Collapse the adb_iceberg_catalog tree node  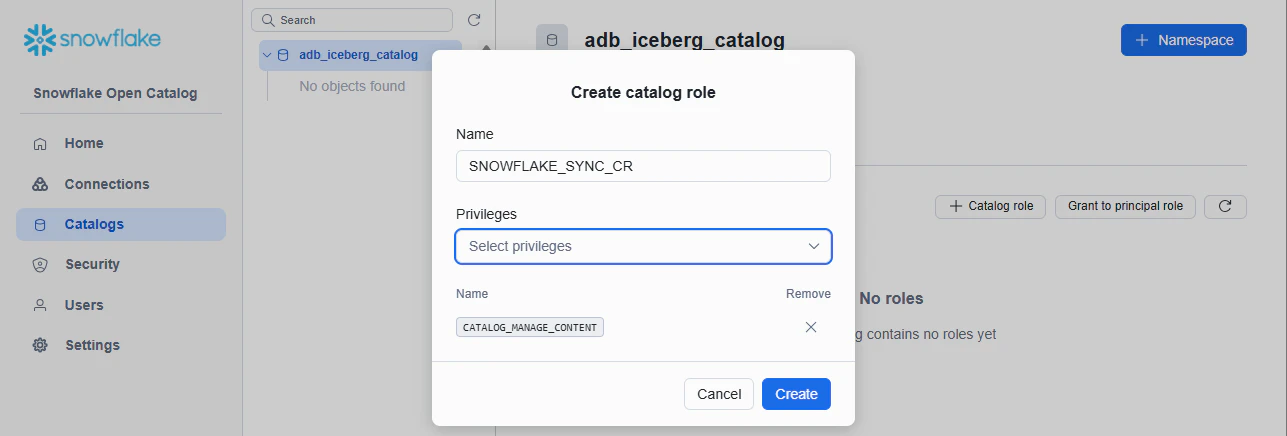pos(267,55)
